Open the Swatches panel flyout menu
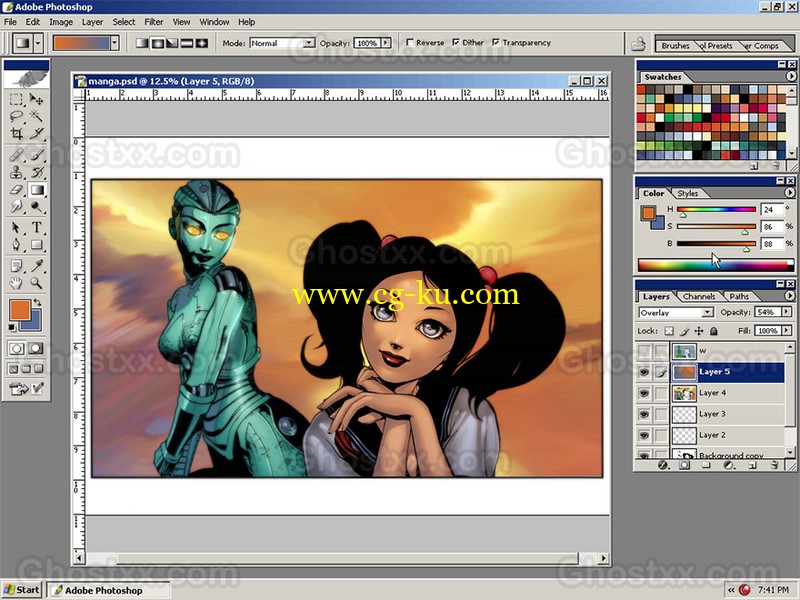This screenshot has width=800, height=600. pyautogui.click(x=791, y=76)
